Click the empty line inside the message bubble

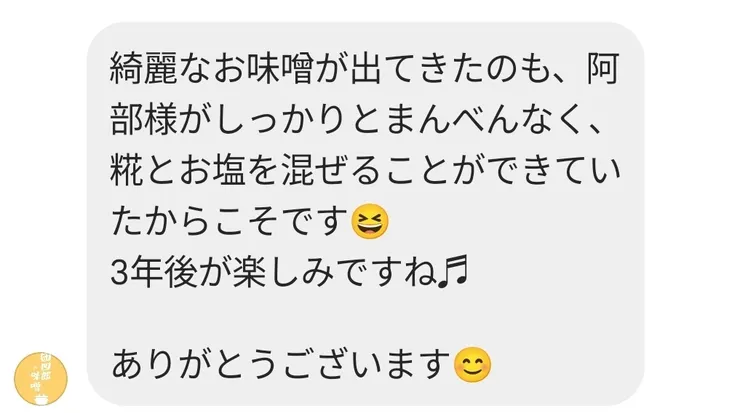pos(365,319)
